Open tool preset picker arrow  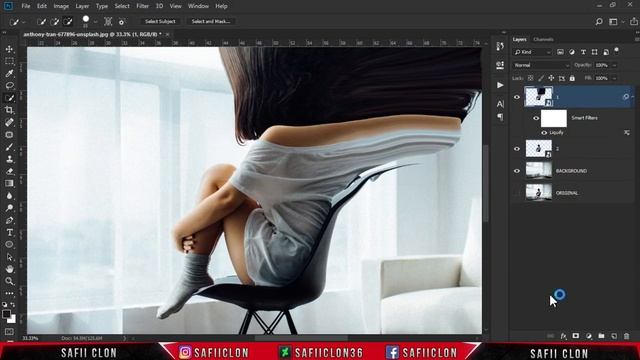(x=24, y=22)
